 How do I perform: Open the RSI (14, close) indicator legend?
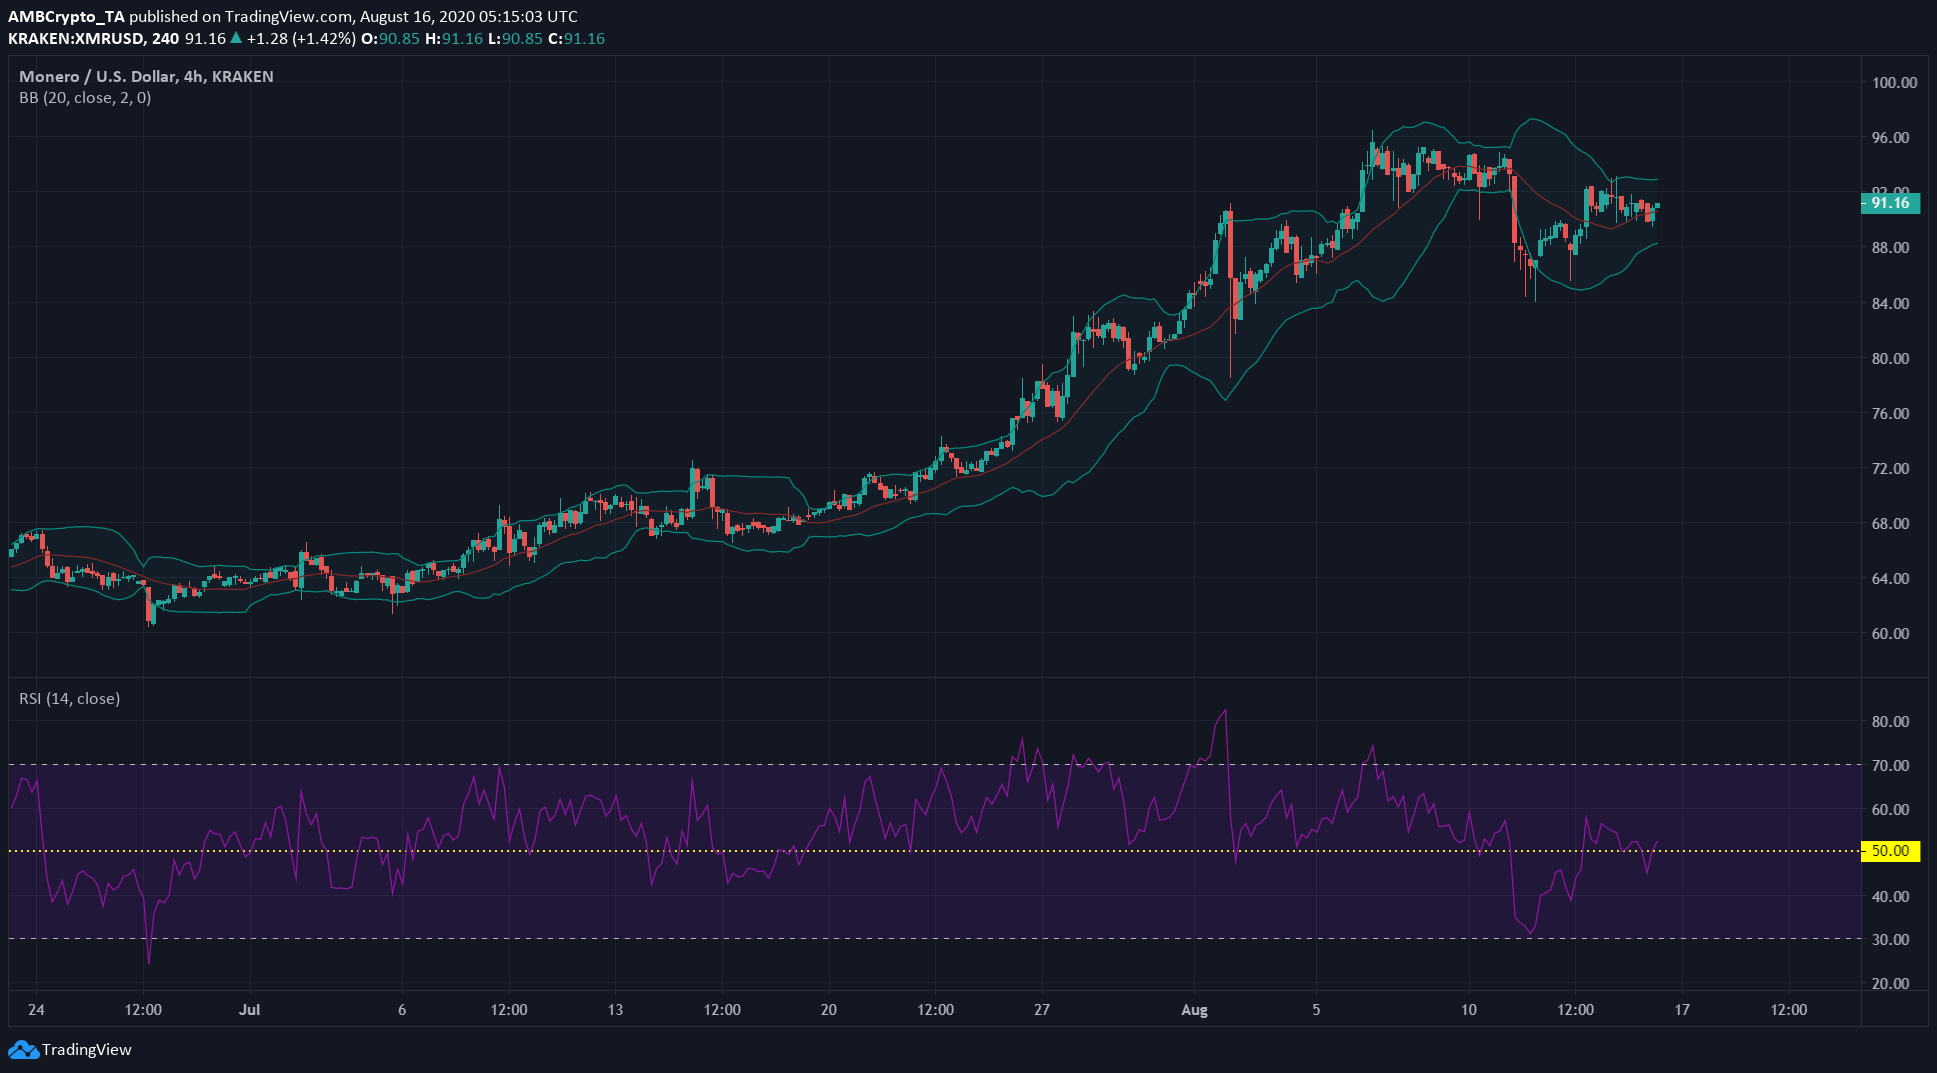(x=69, y=698)
